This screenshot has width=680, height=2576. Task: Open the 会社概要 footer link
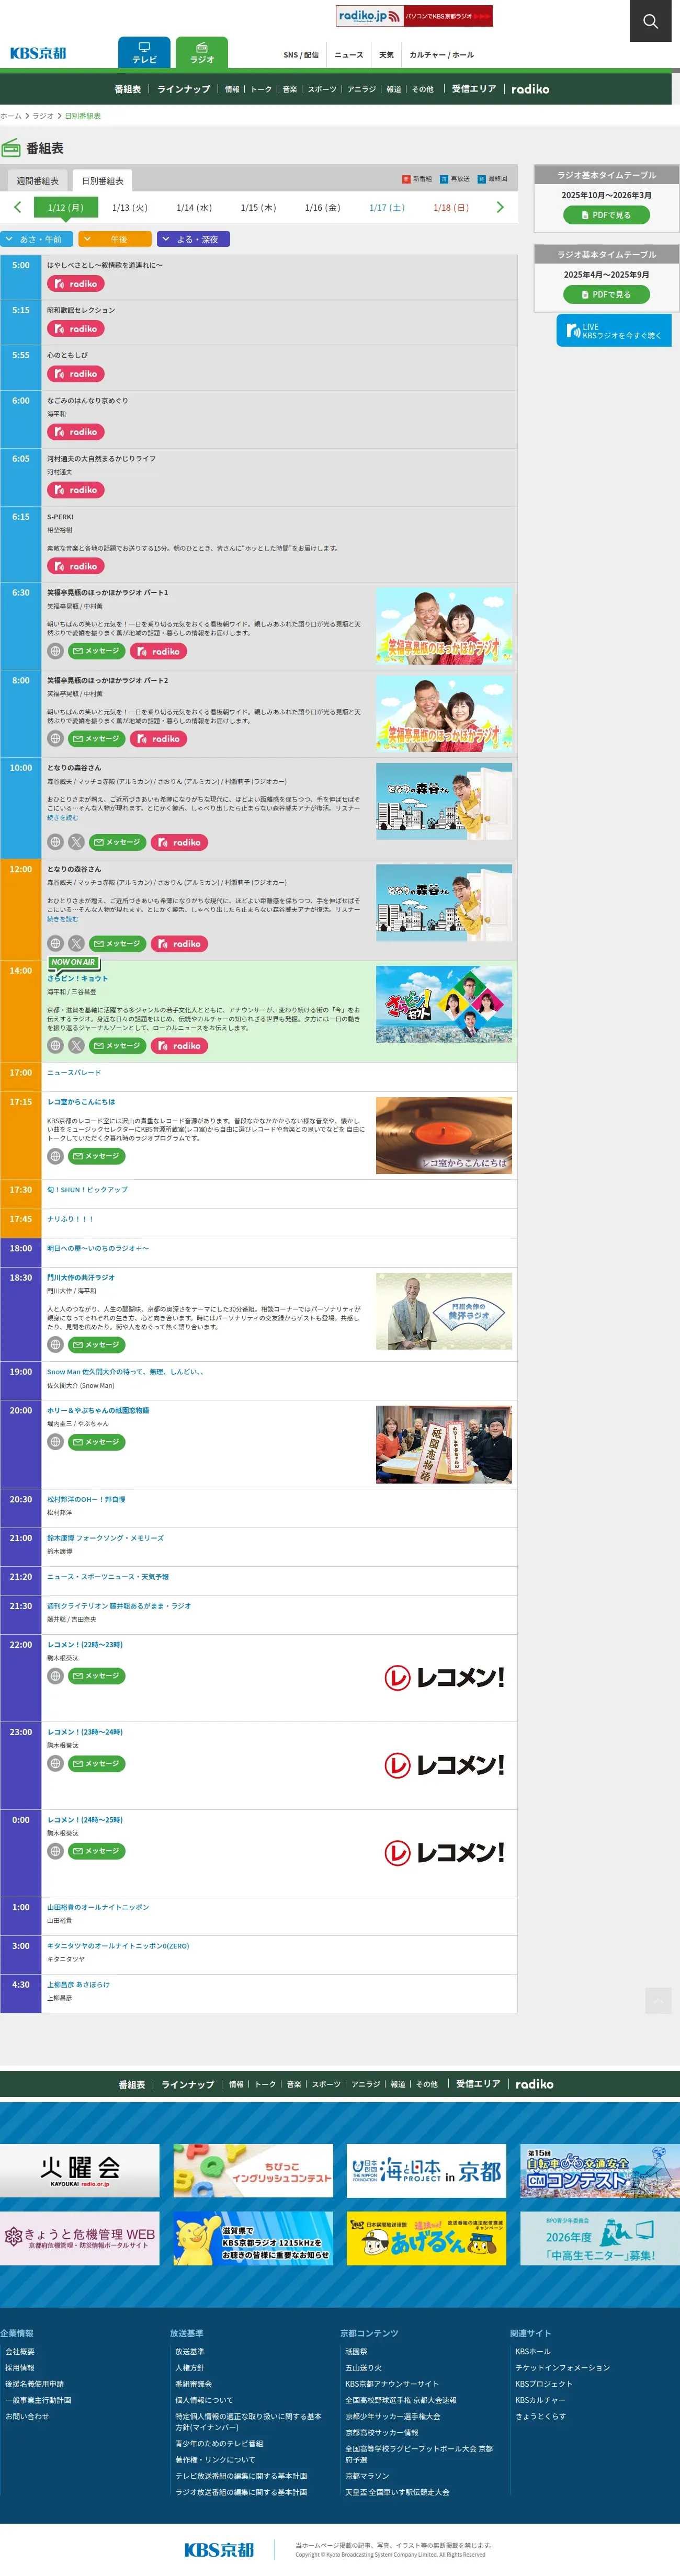[20, 2352]
